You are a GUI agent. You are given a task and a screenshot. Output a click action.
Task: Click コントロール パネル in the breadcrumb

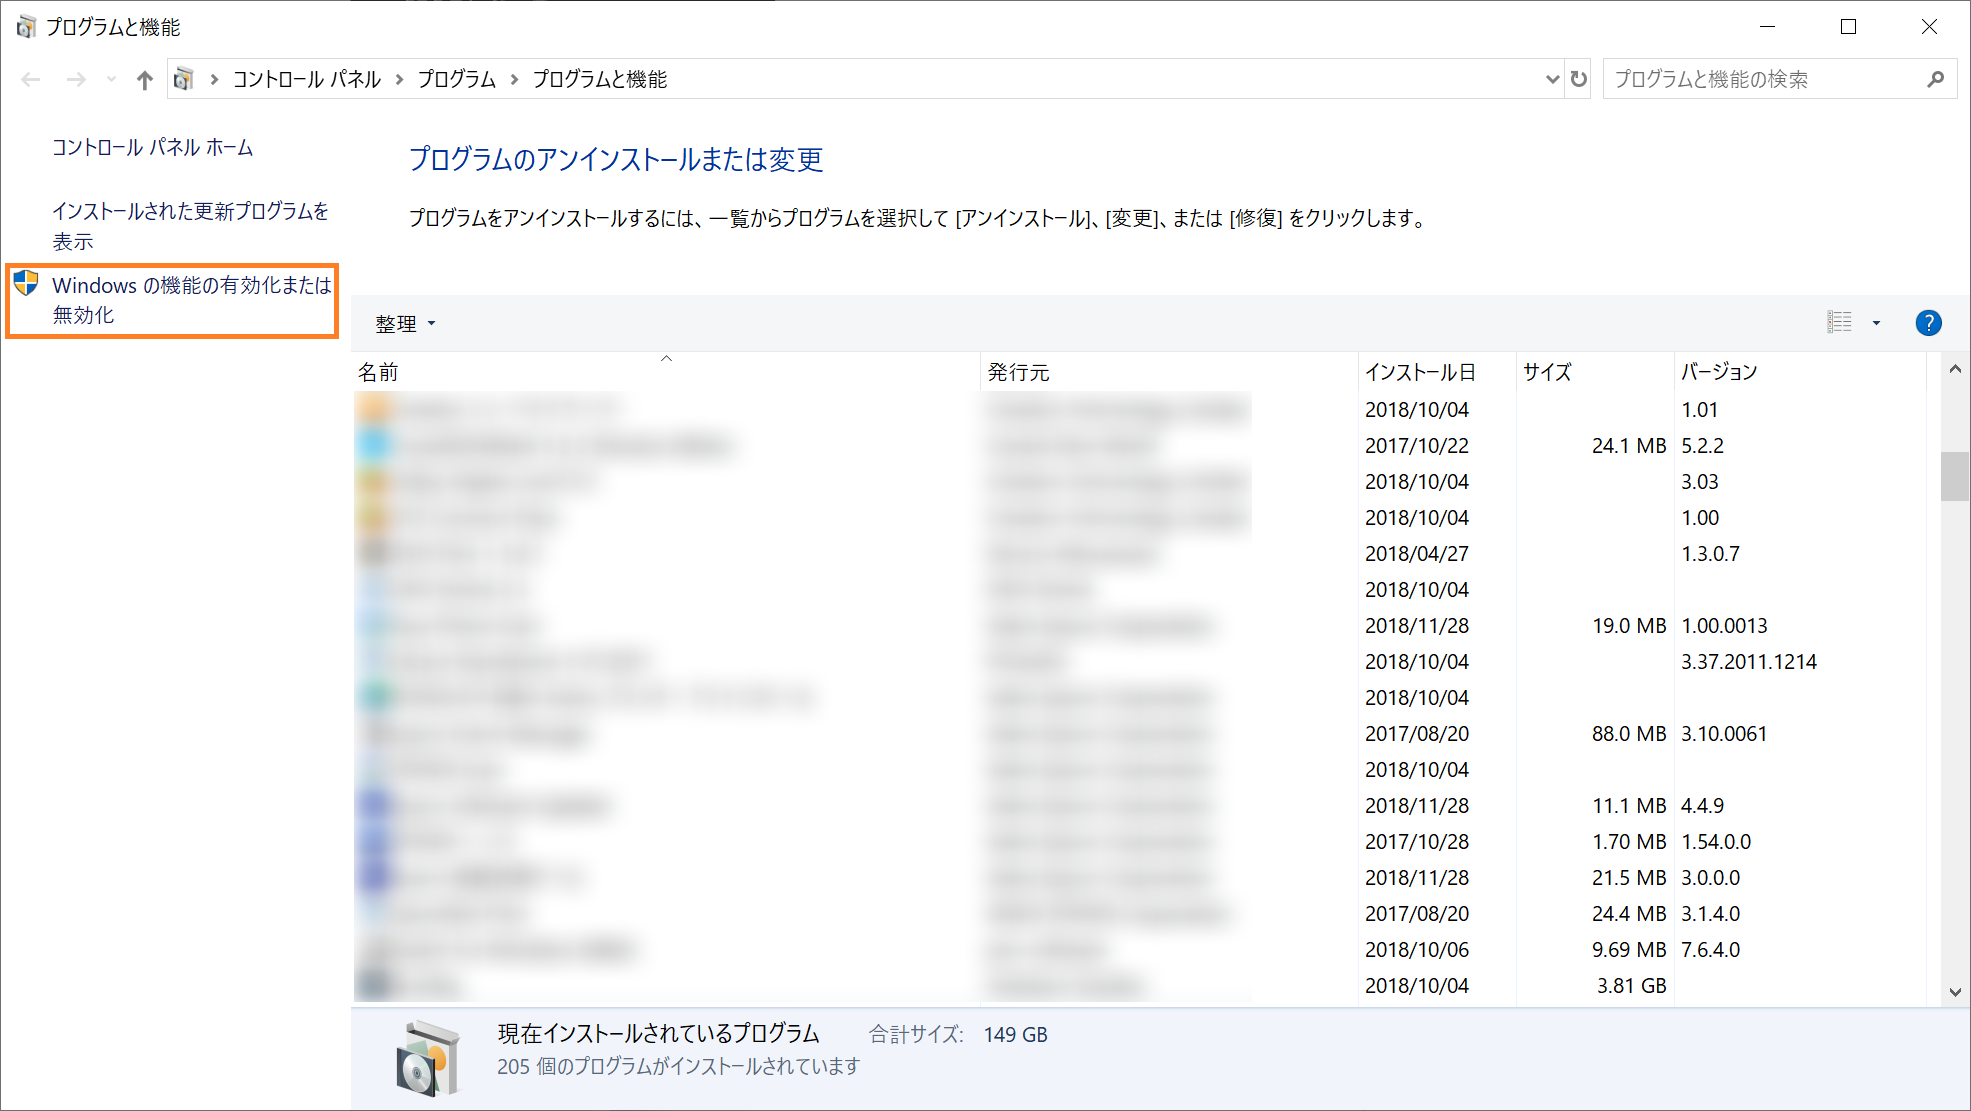click(x=306, y=79)
